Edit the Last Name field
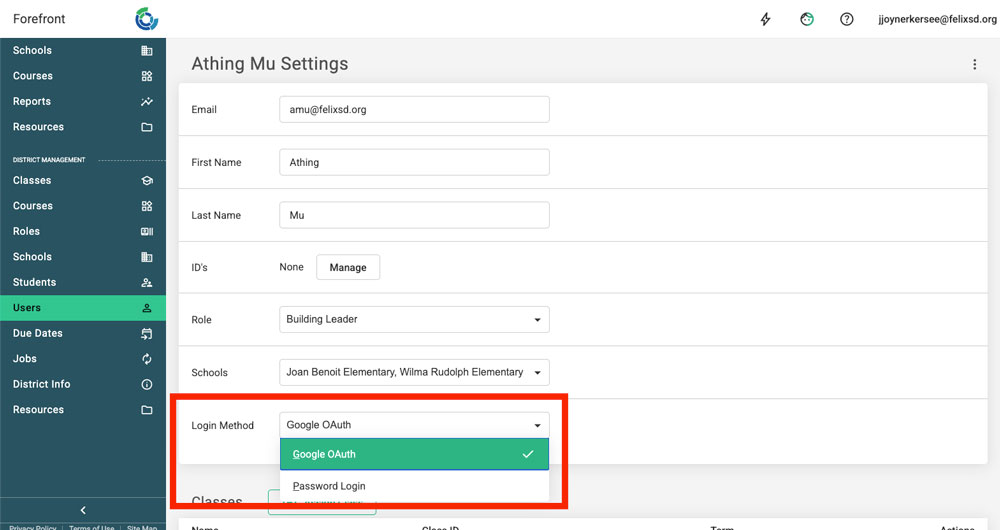The width and height of the screenshot is (1000, 530). tap(414, 215)
